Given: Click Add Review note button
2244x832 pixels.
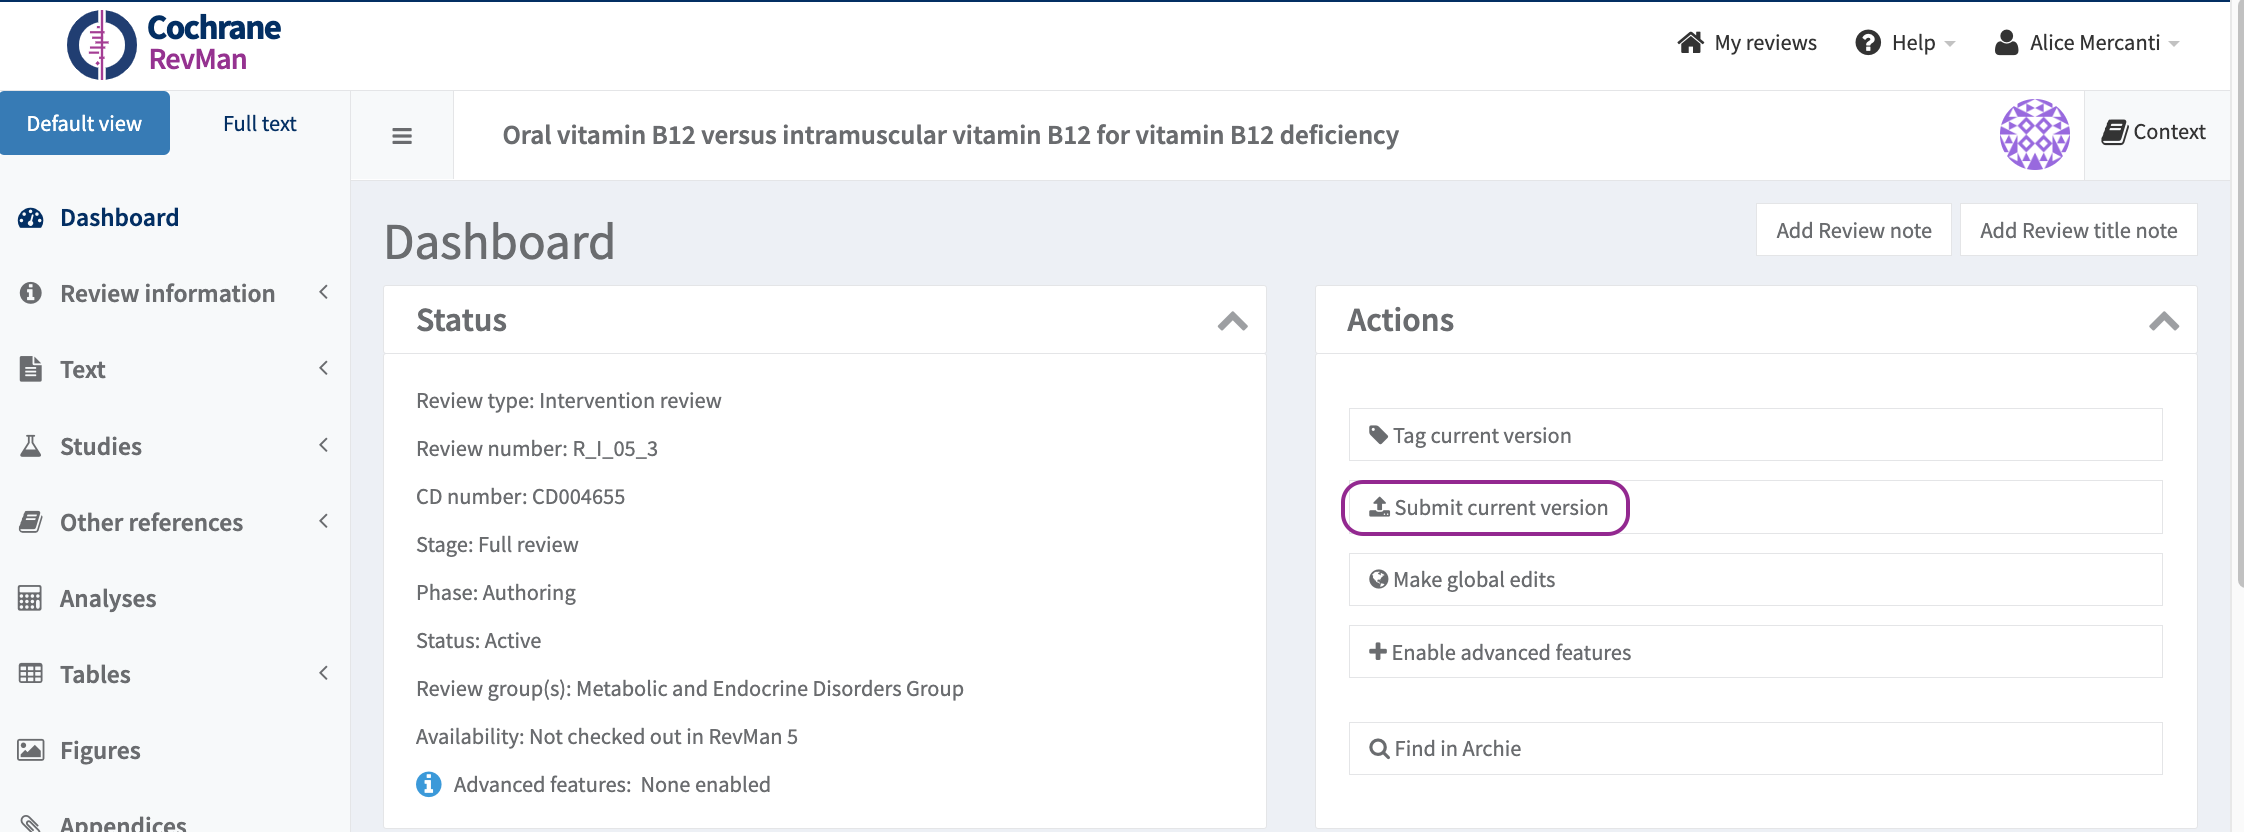Looking at the screenshot, I should tap(1853, 231).
